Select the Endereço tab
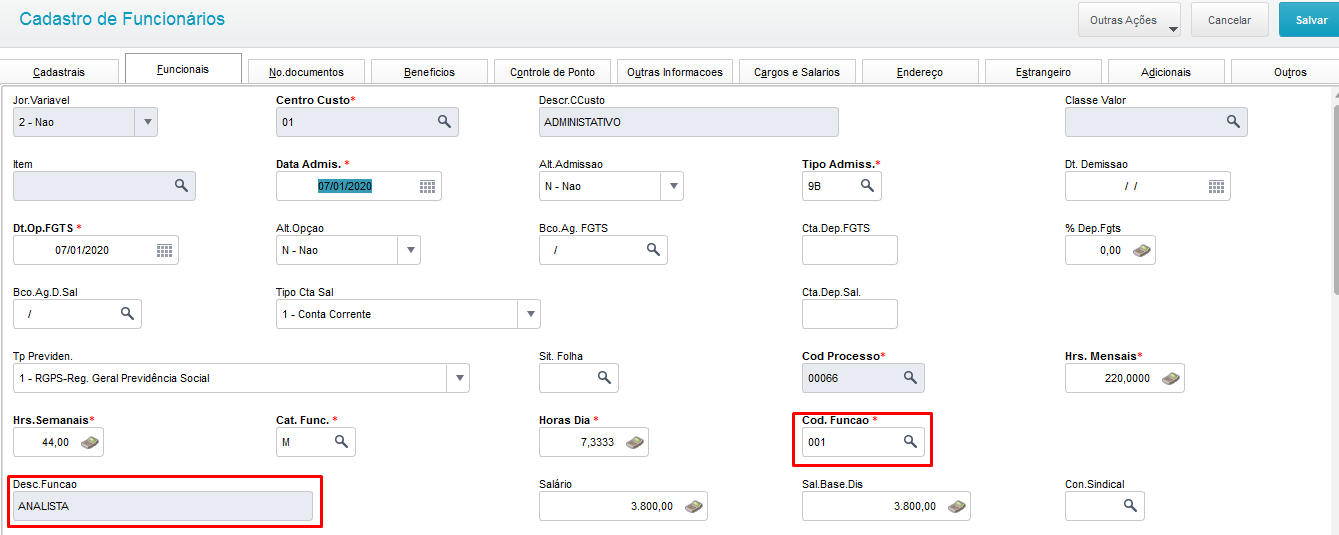The width and height of the screenshot is (1339, 535). coord(920,72)
